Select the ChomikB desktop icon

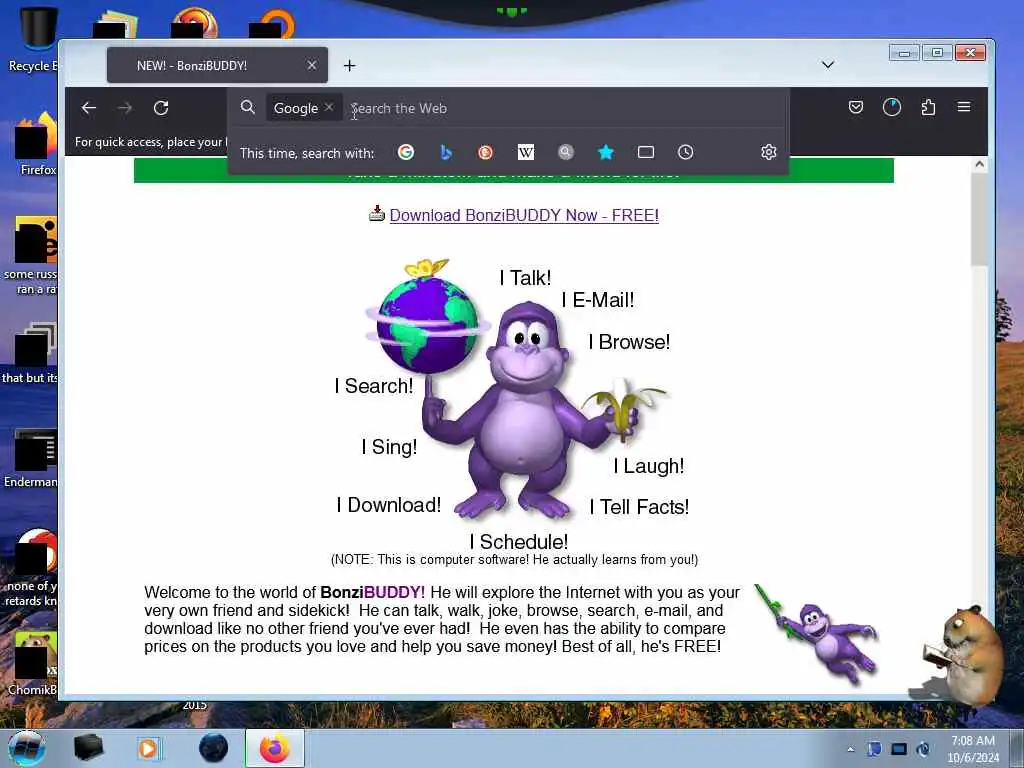coord(33,663)
